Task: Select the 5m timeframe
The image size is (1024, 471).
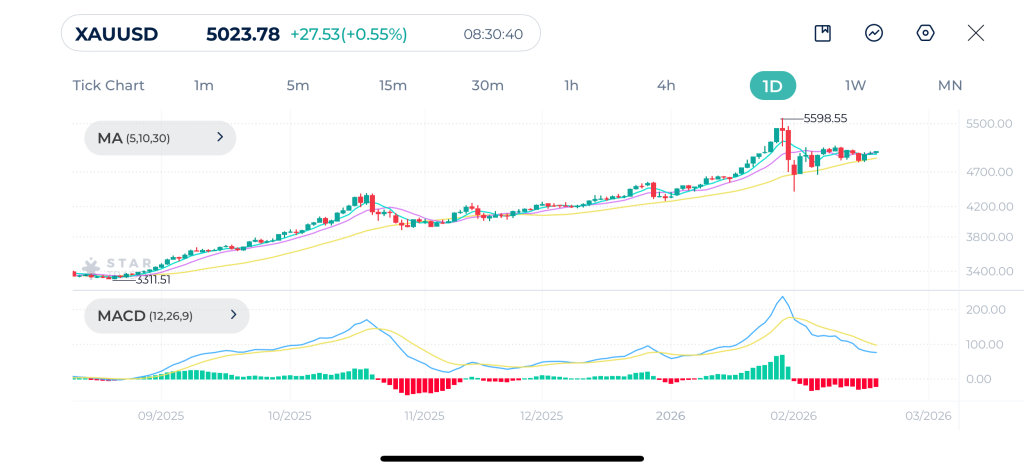Action: (298, 86)
